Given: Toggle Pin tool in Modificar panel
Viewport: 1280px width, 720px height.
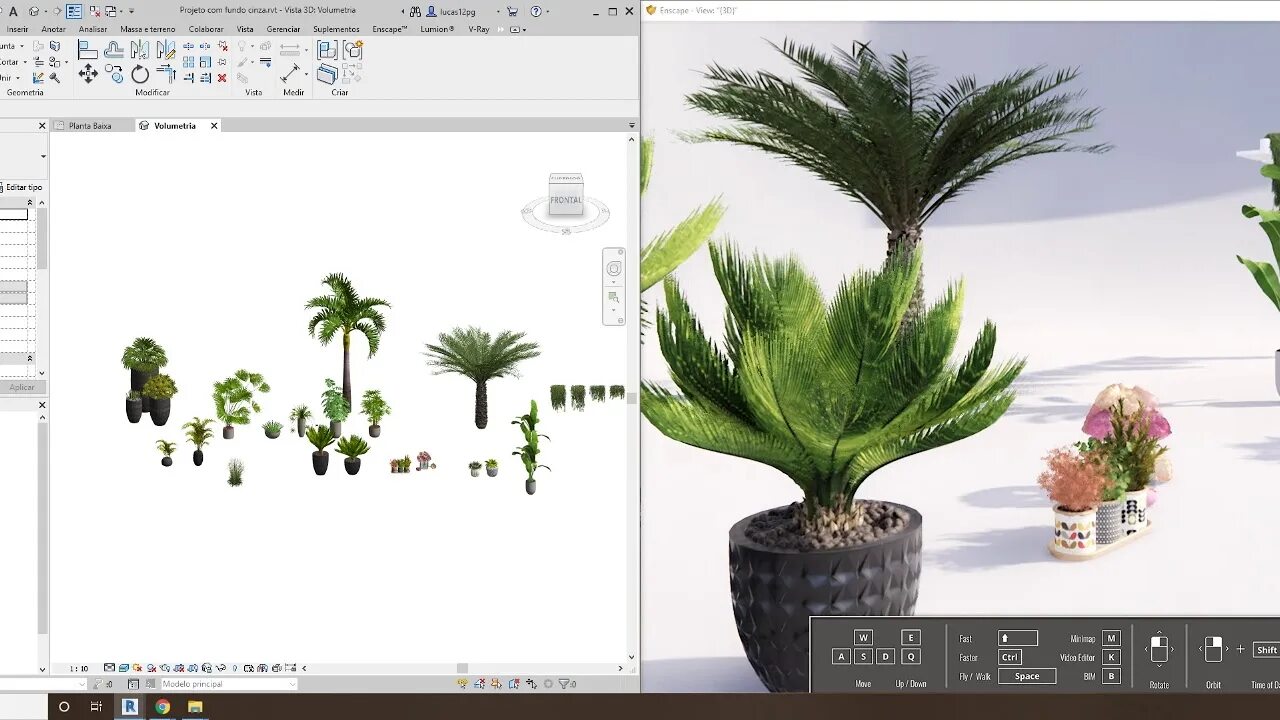Looking at the screenshot, I should [x=222, y=62].
